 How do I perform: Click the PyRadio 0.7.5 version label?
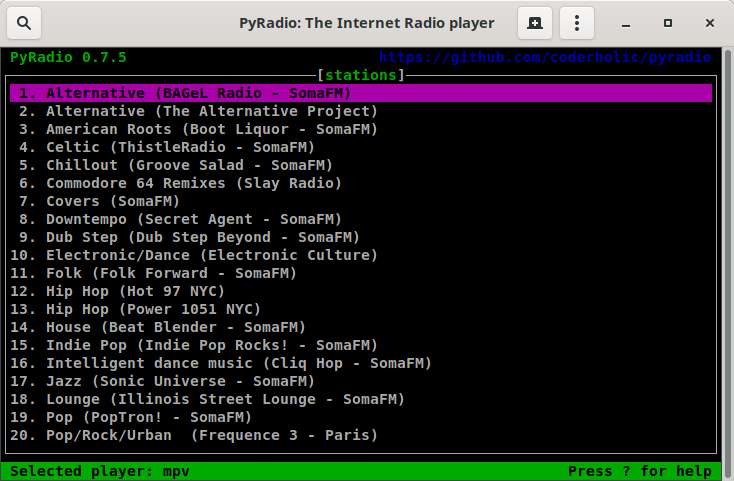[68, 57]
